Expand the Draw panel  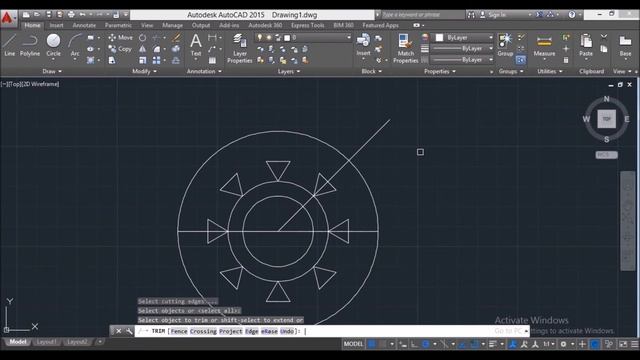pos(52,71)
